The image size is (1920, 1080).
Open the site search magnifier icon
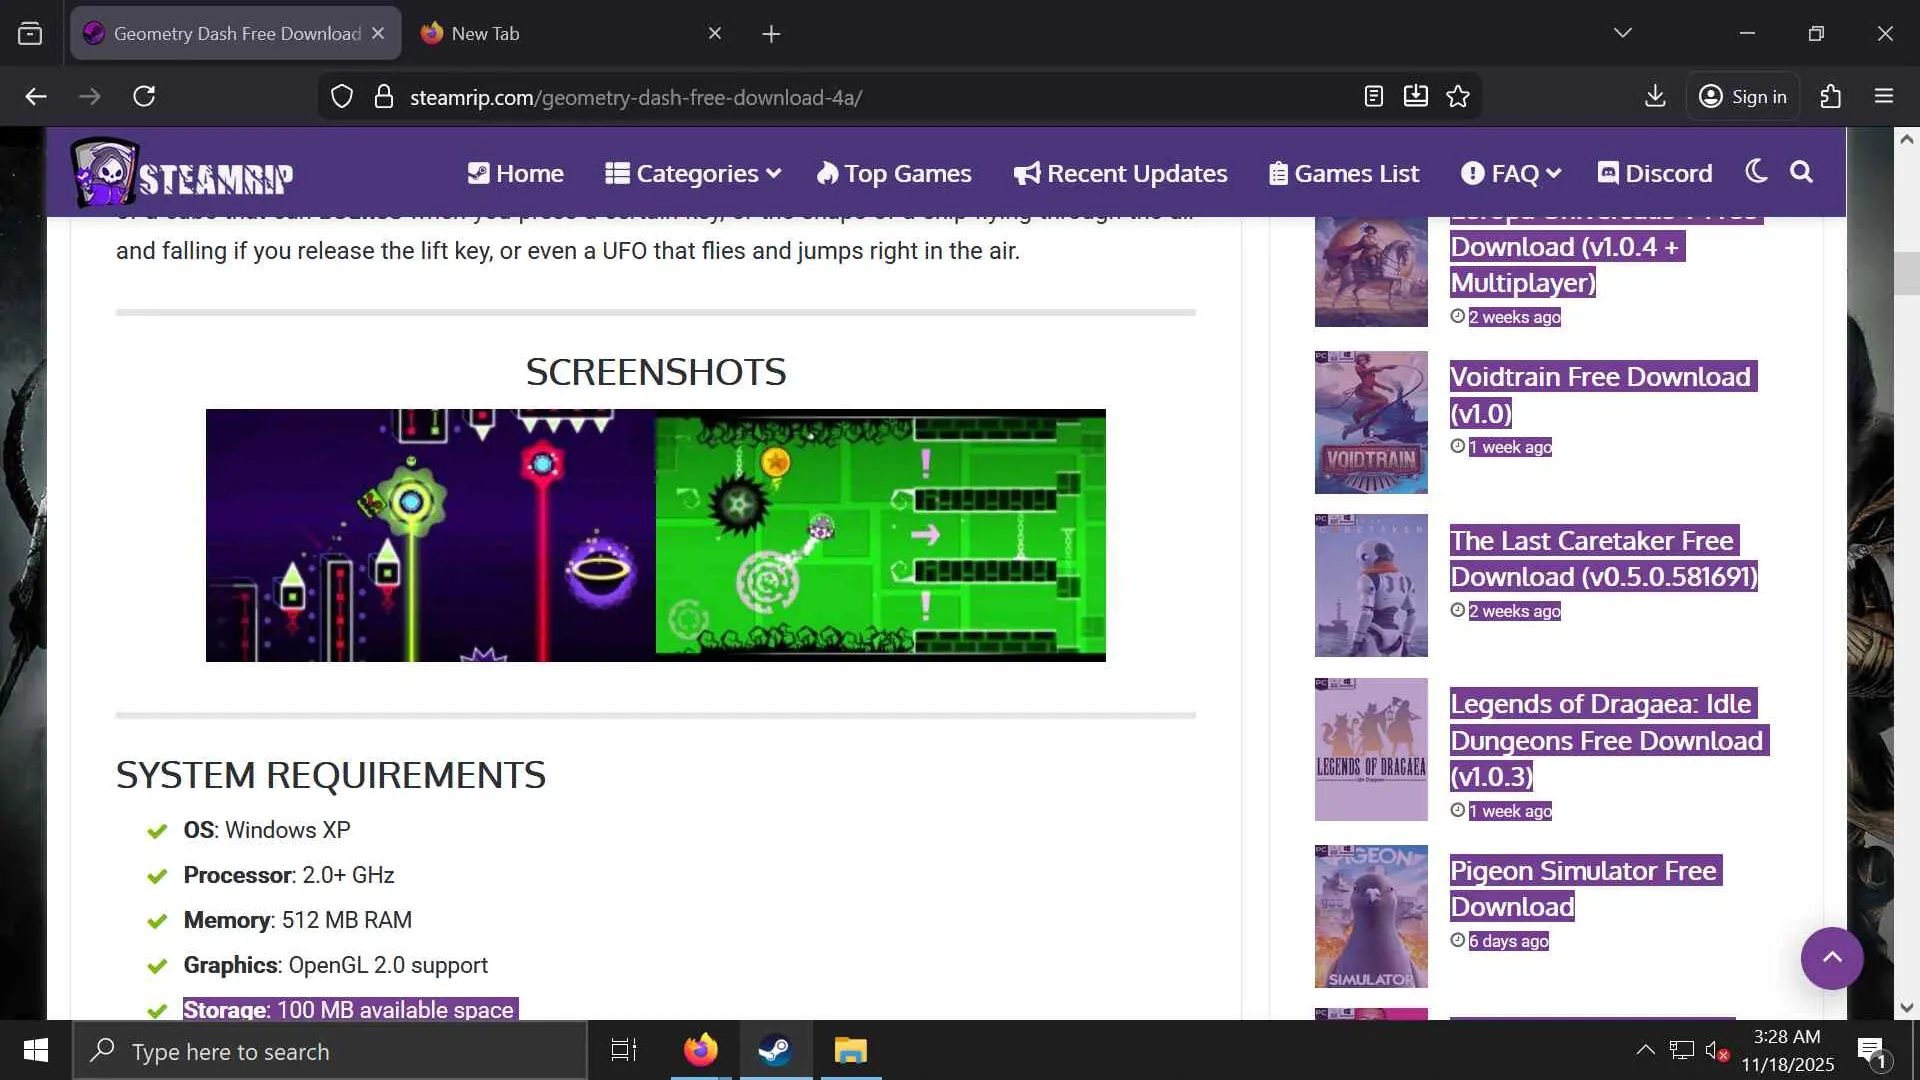coord(1801,172)
